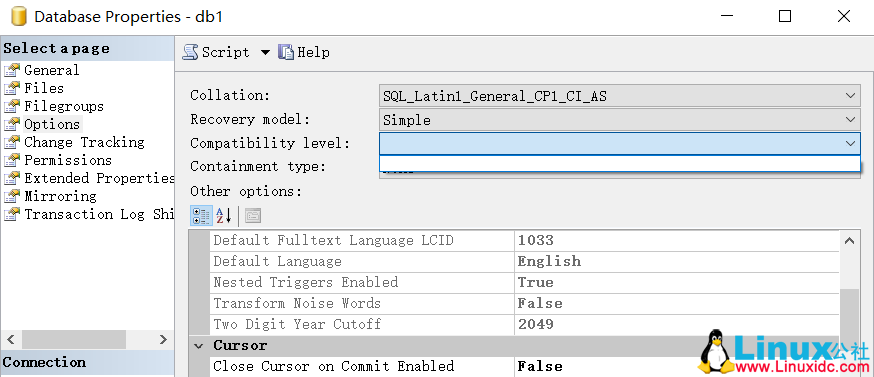
Task: Click the Help button
Action: point(304,52)
